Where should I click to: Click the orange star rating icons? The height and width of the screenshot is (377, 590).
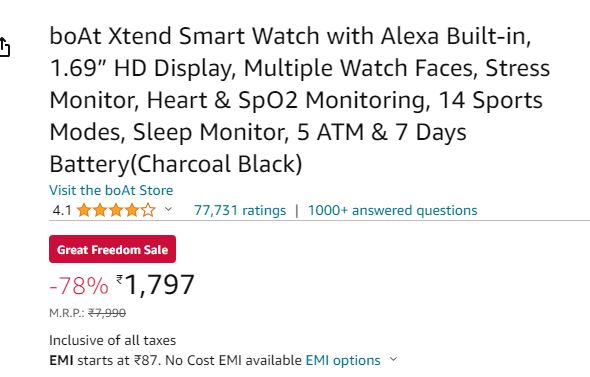[116, 210]
